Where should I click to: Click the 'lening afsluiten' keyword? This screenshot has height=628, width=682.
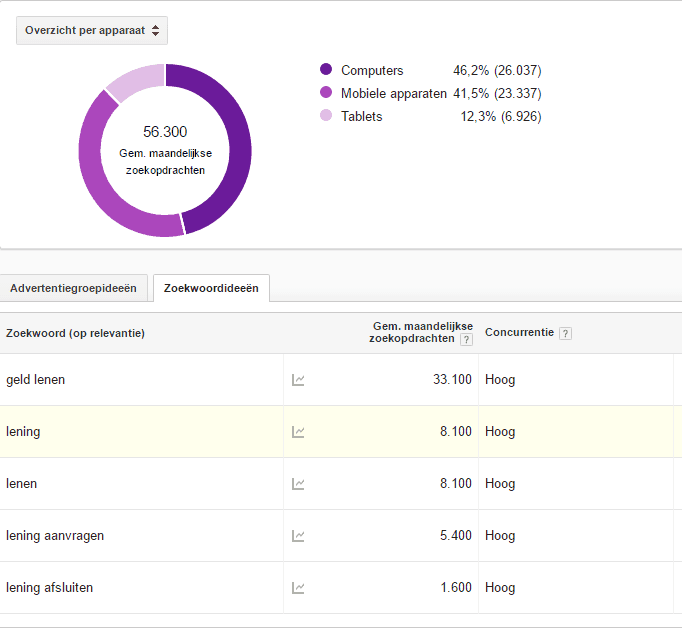(x=50, y=588)
